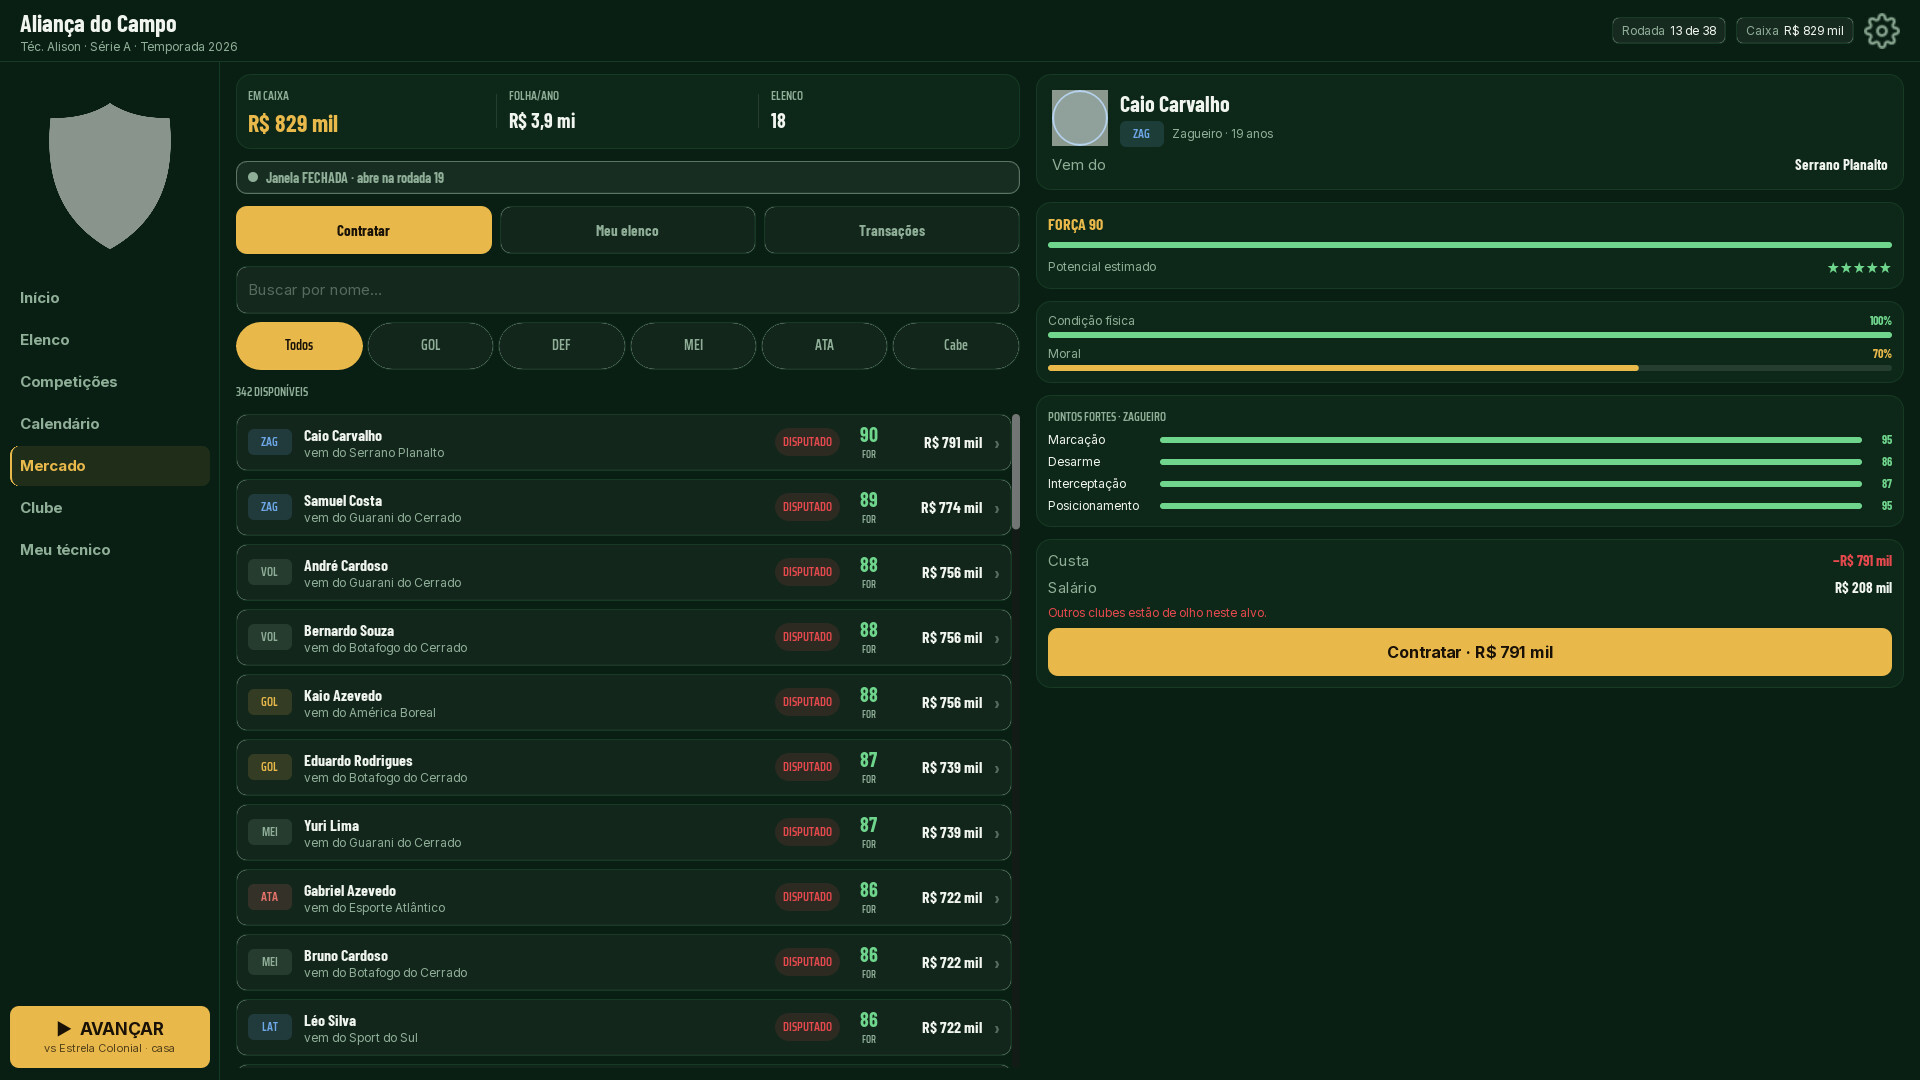The width and height of the screenshot is (1920, 1080).
Task: Click the Caixa R$ 829 mil badge
Action: point(1795,31)
